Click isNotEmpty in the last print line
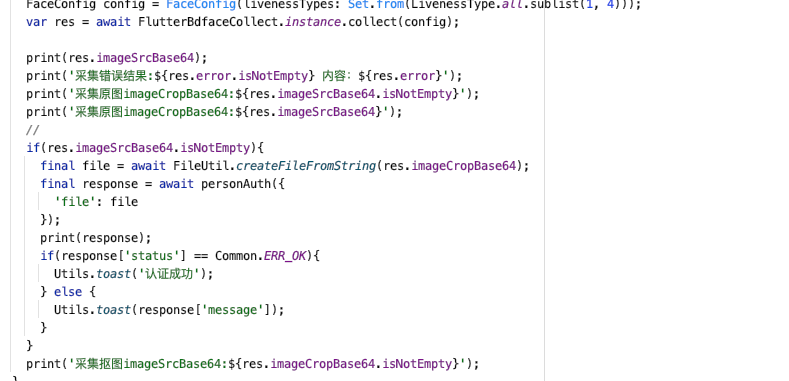 [x=417, y=364]
